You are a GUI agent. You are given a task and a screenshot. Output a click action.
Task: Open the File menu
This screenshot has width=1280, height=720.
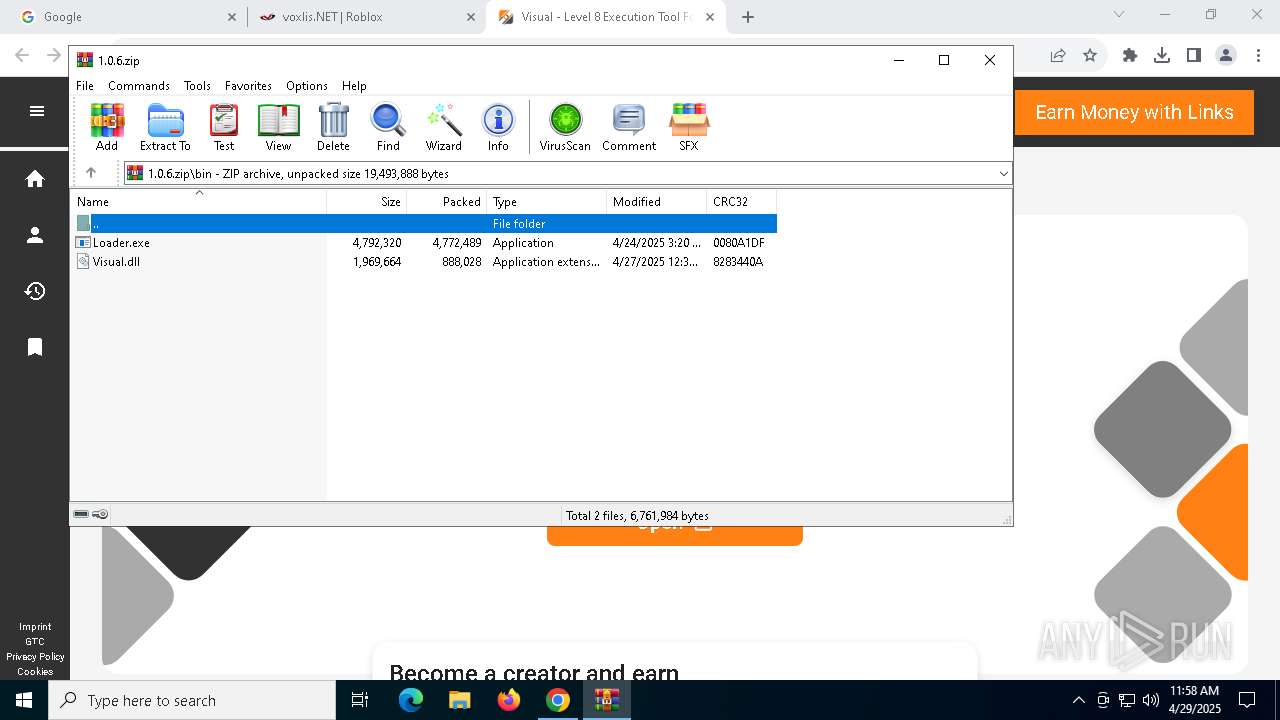point(85,86)
